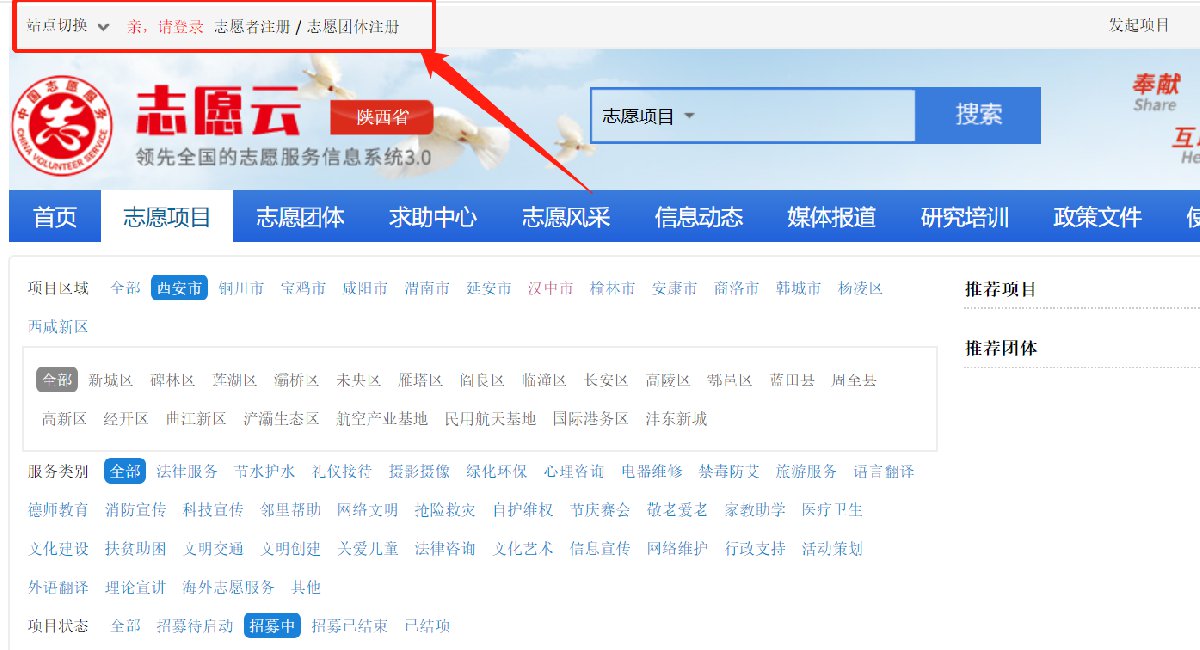Open the 求助中心 navigation tab
This screenshot has width=1200, height=650.
[433, 216]
